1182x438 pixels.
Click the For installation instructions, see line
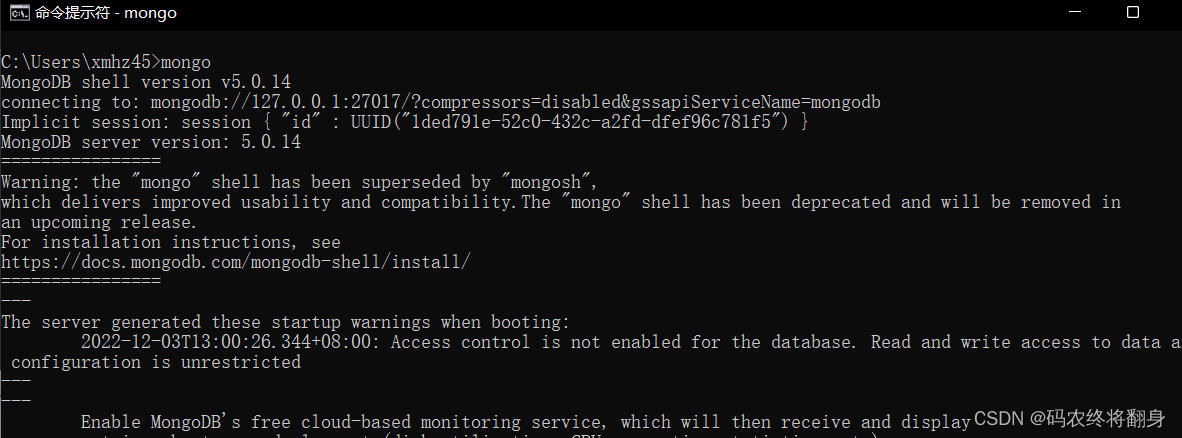pos(170,242)
